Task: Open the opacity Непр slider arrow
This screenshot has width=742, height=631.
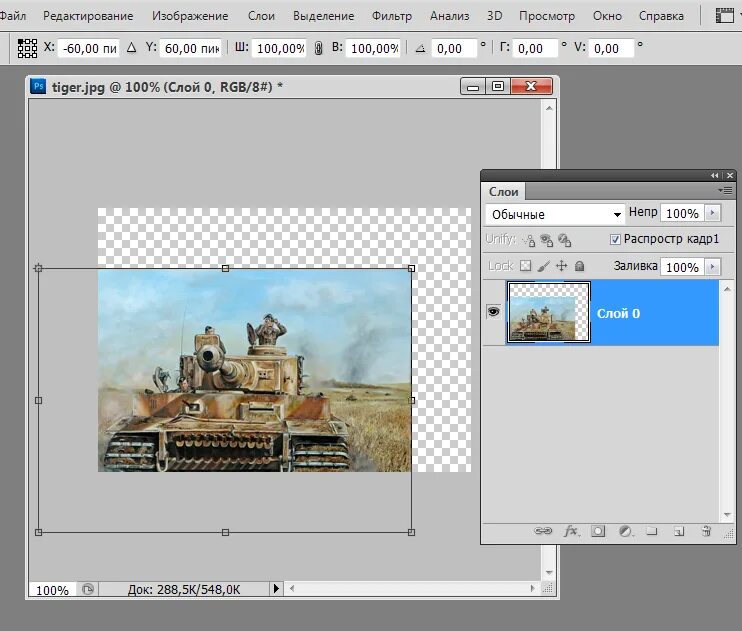Action: [712, 213]
